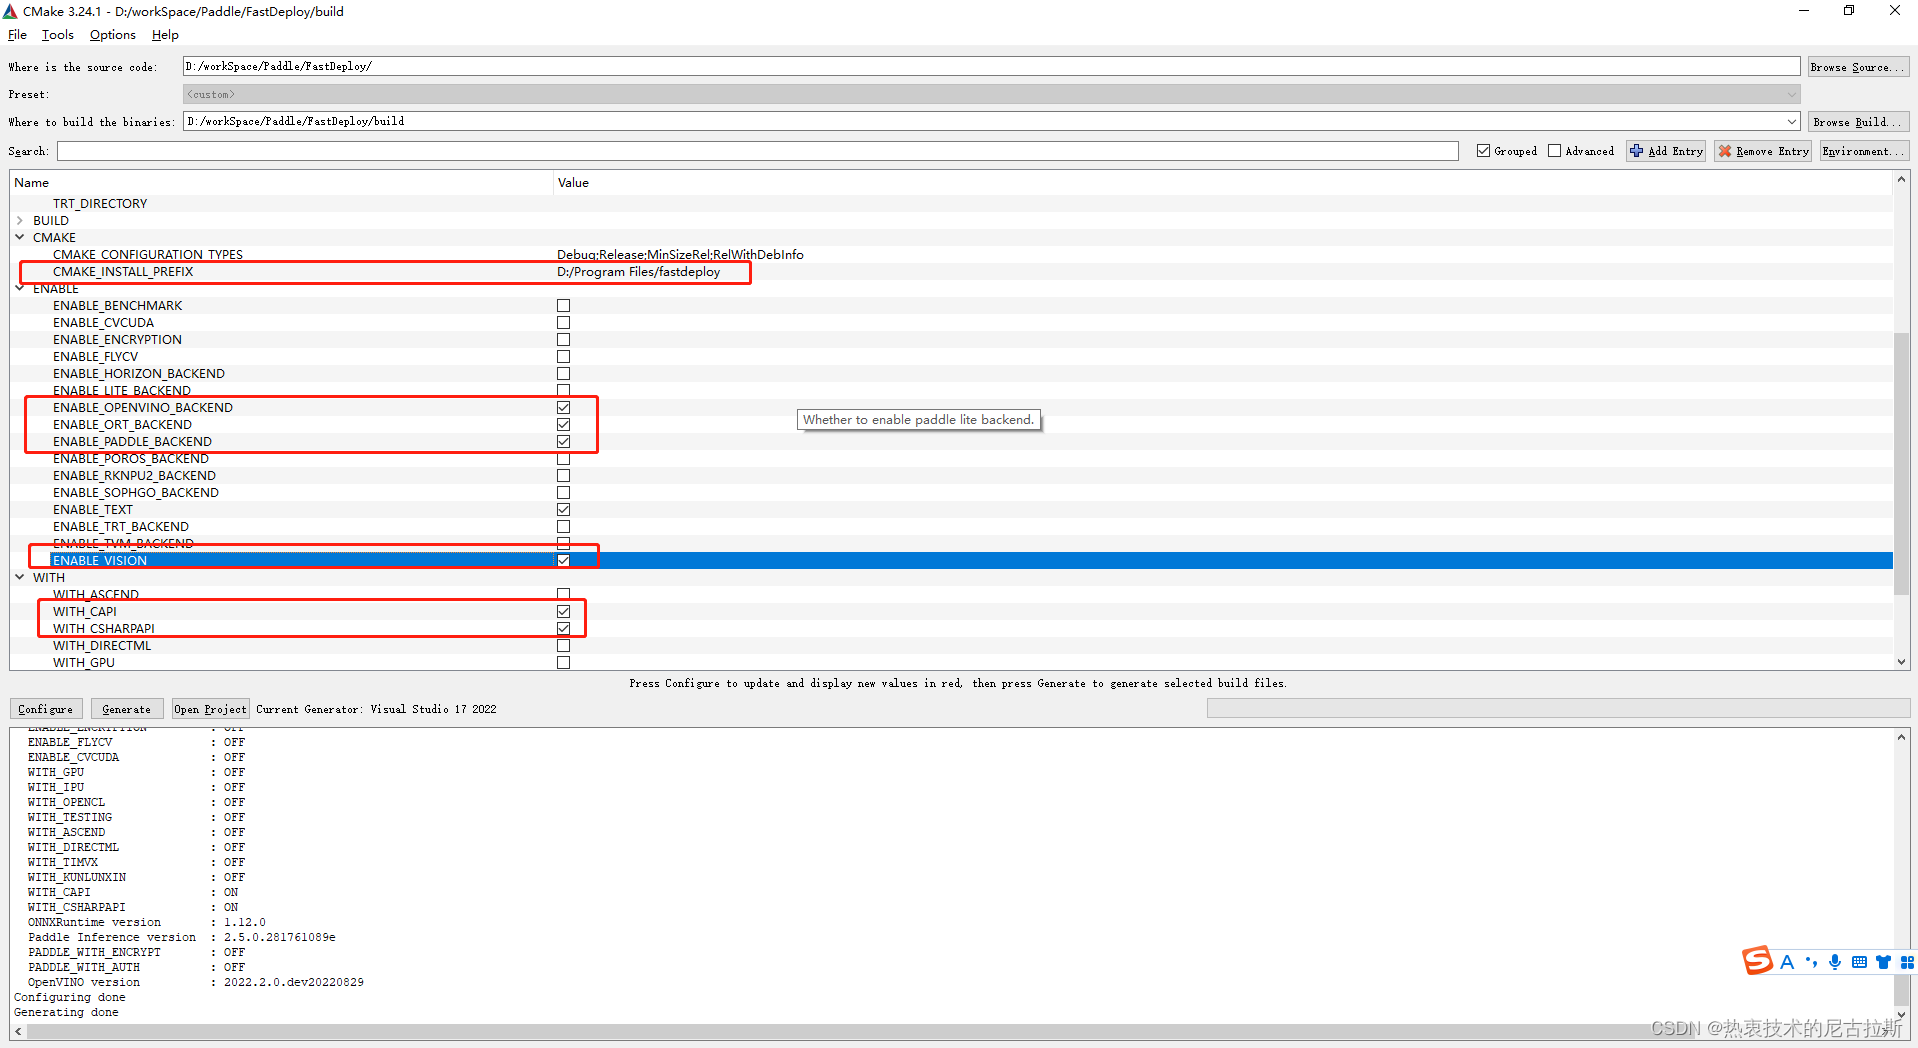Open the Options menu
Image resolution: width=1918 pixels, height=1048 pixels.
pos(112,35)
